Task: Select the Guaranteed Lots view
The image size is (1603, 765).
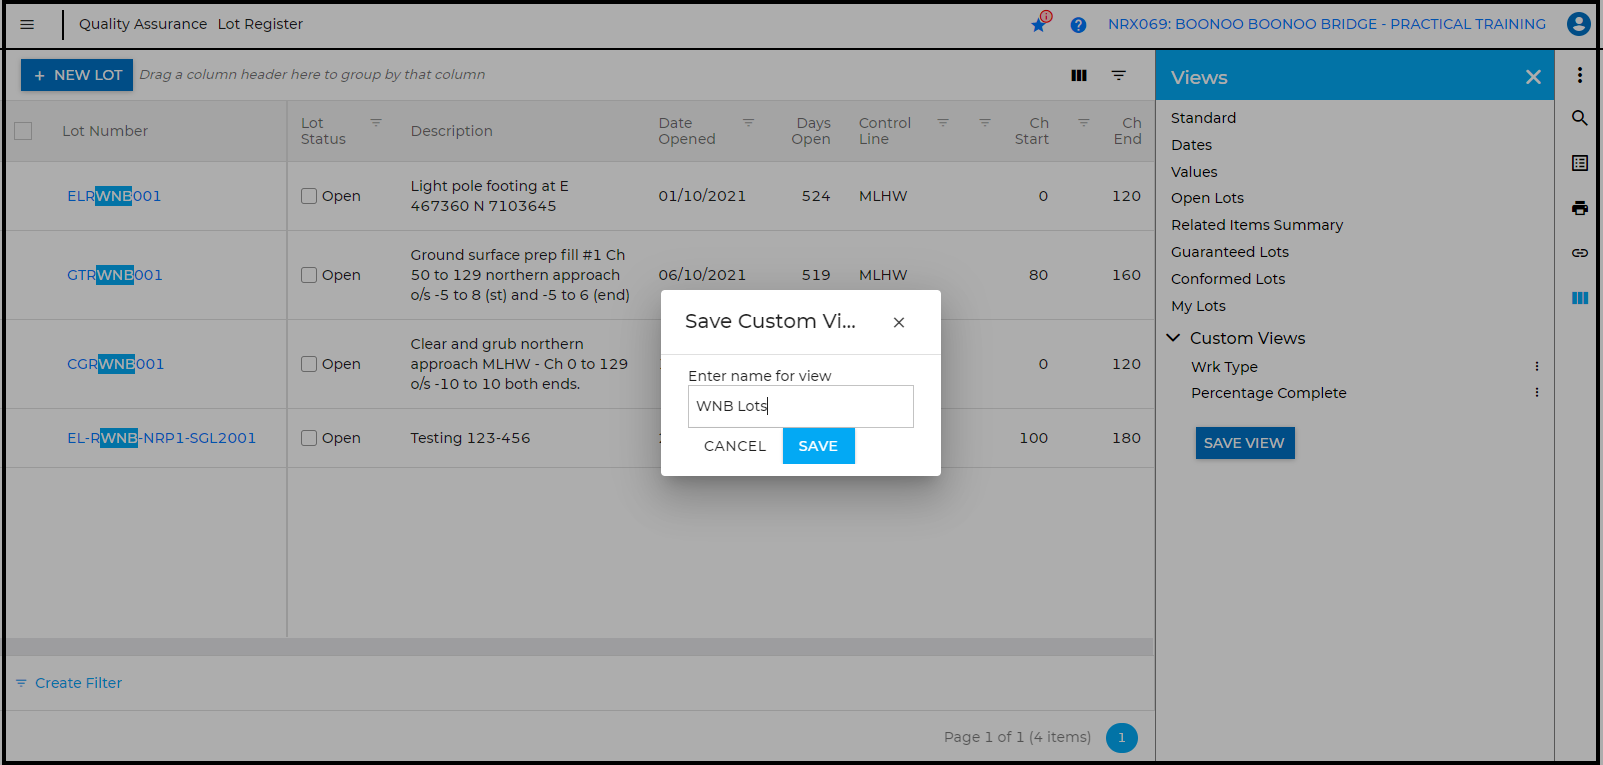Action: [1229, 252]
